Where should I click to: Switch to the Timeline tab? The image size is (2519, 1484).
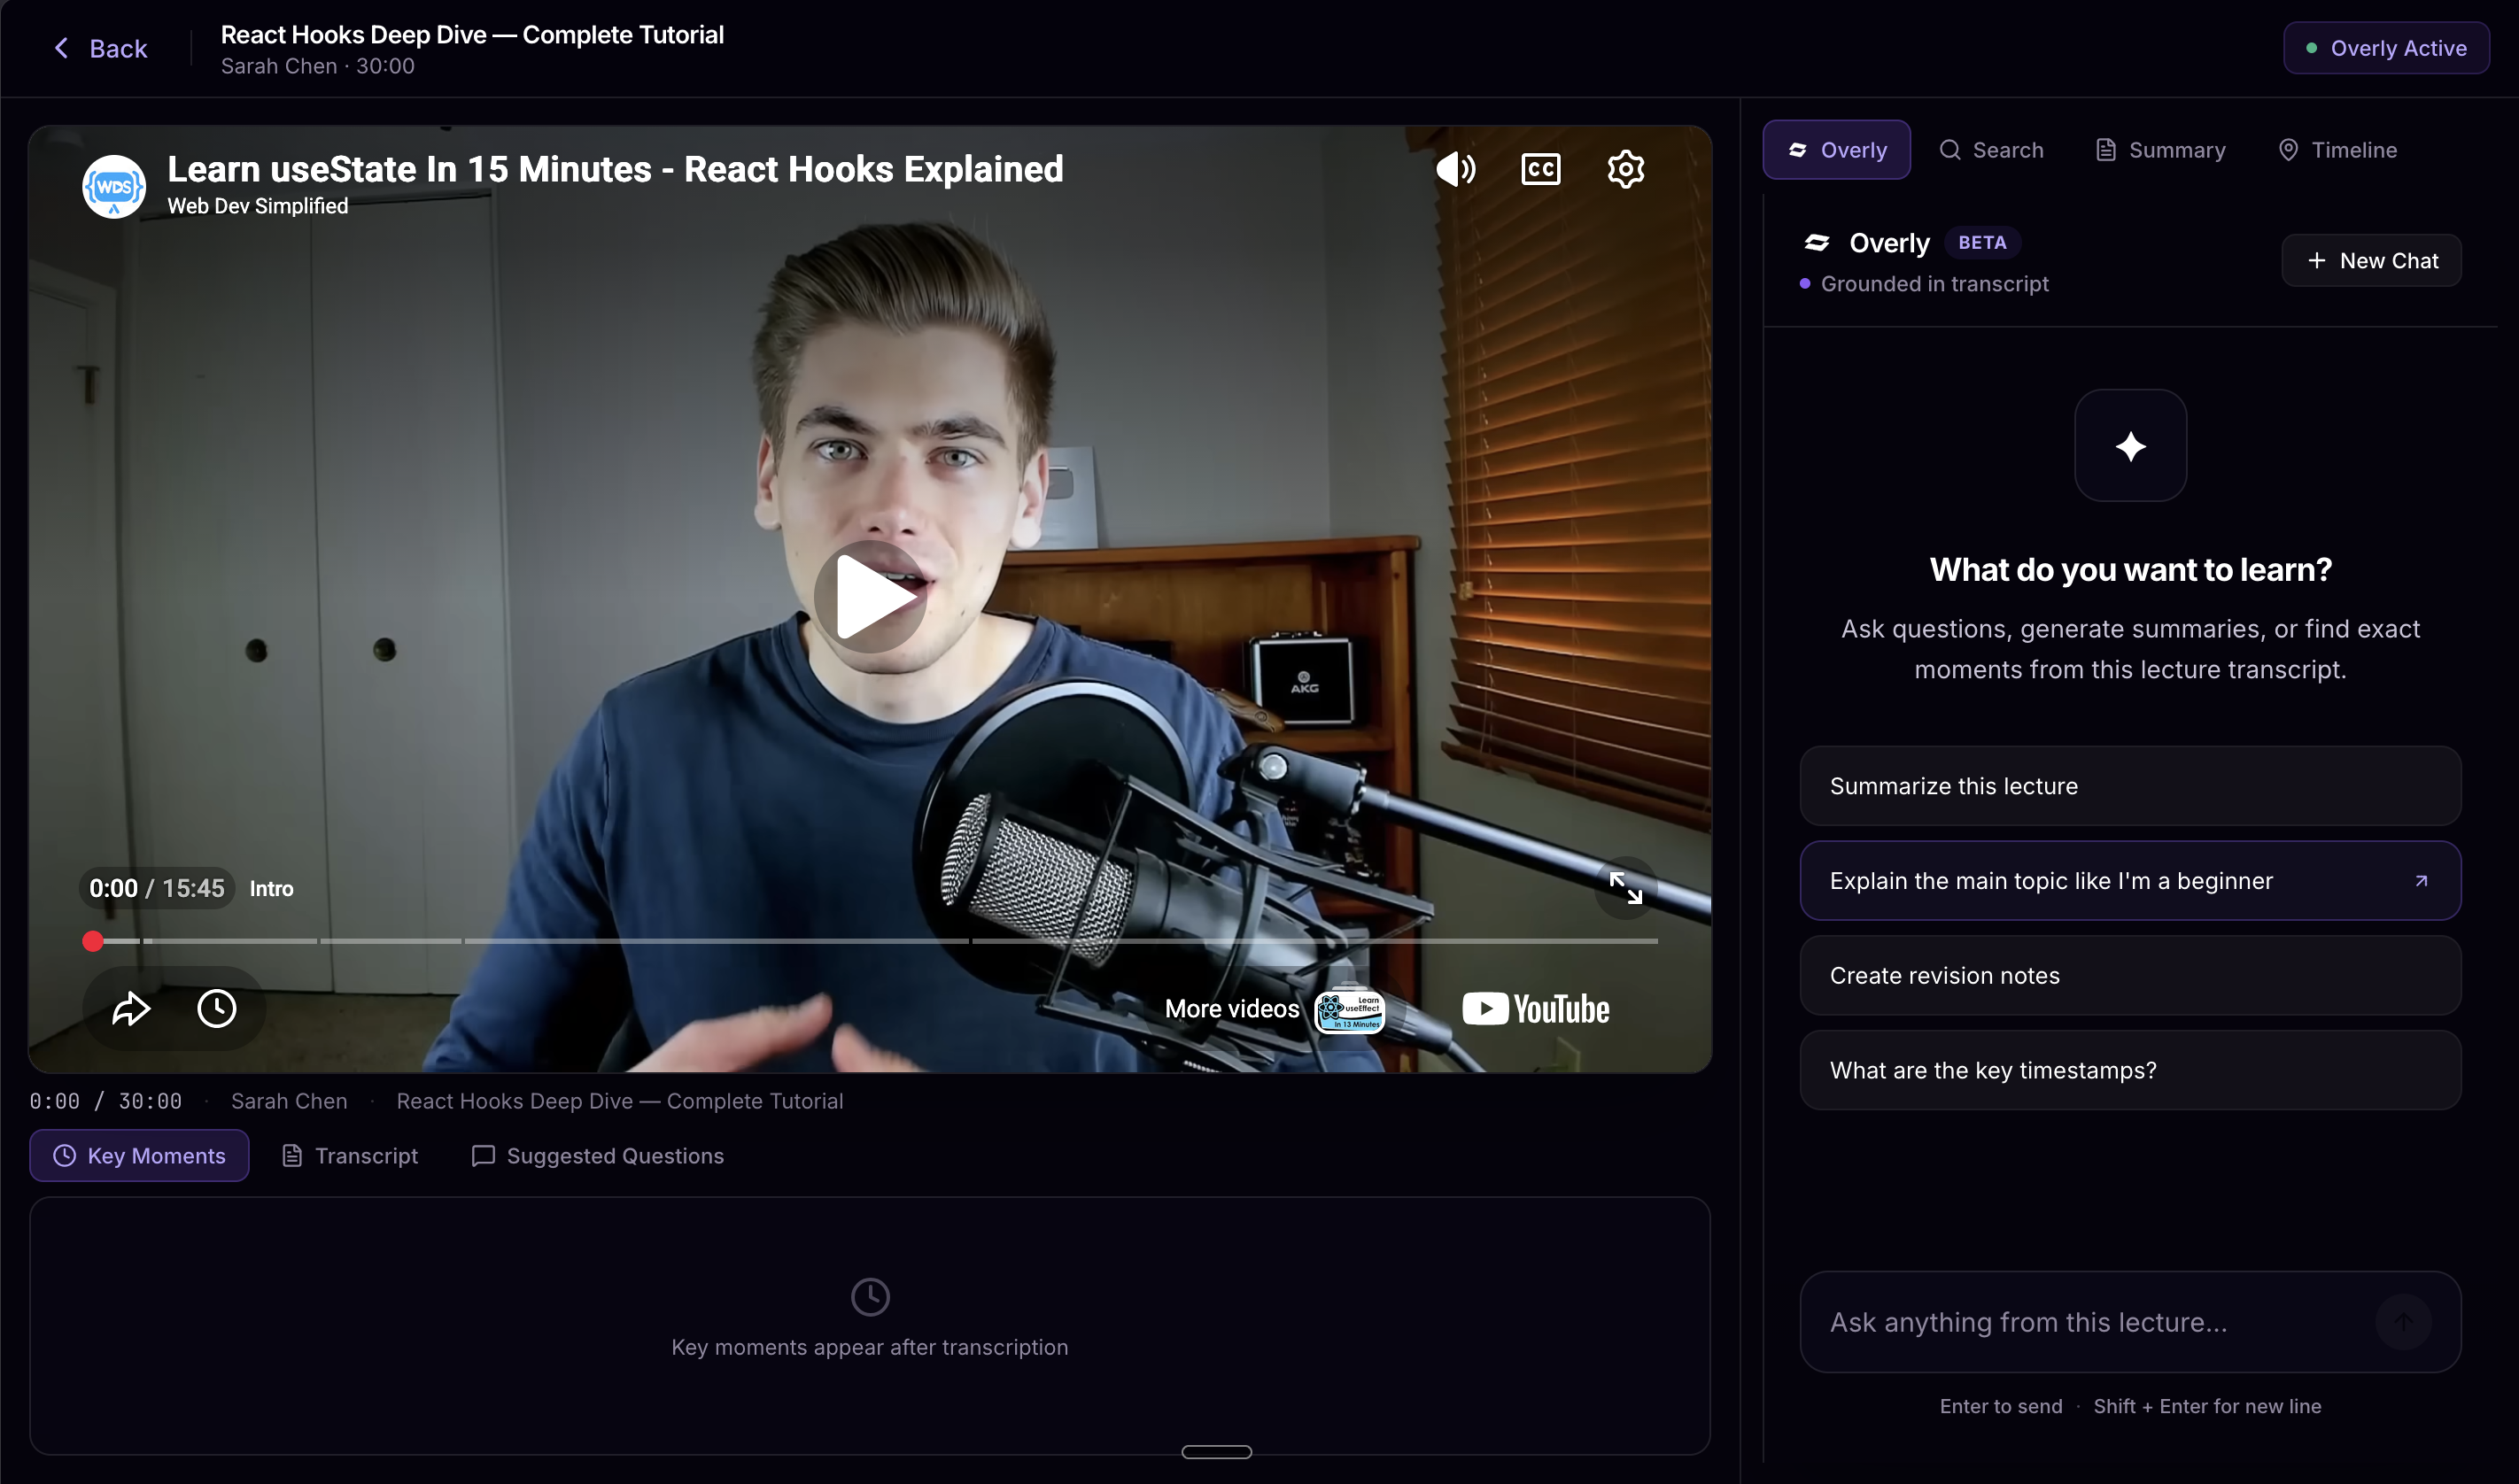click(x=2337, y=150)
